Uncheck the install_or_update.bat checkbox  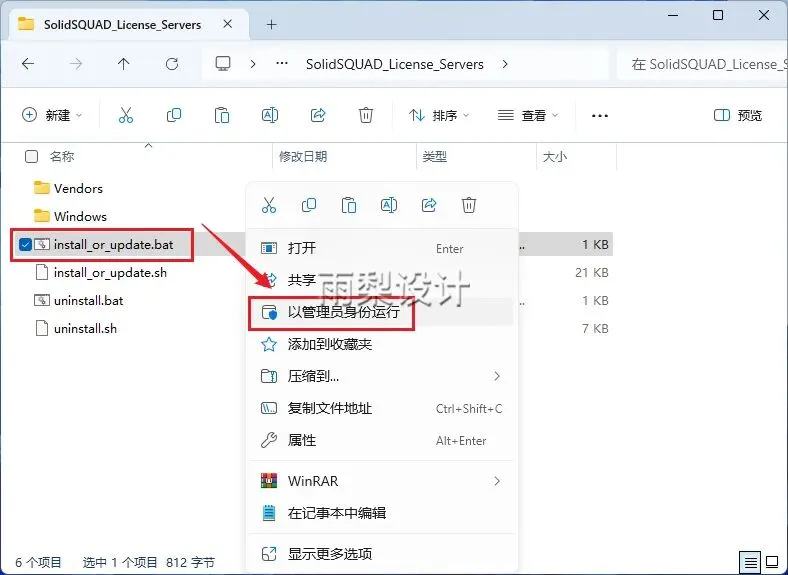click(25, 245)
